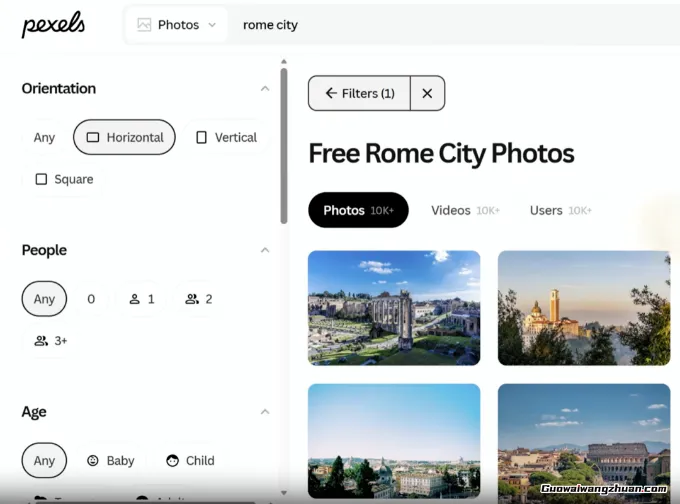Click the Pexels logo
This screenshot has height=504, width=680.
pyautogui.click(x=53, y=25)
